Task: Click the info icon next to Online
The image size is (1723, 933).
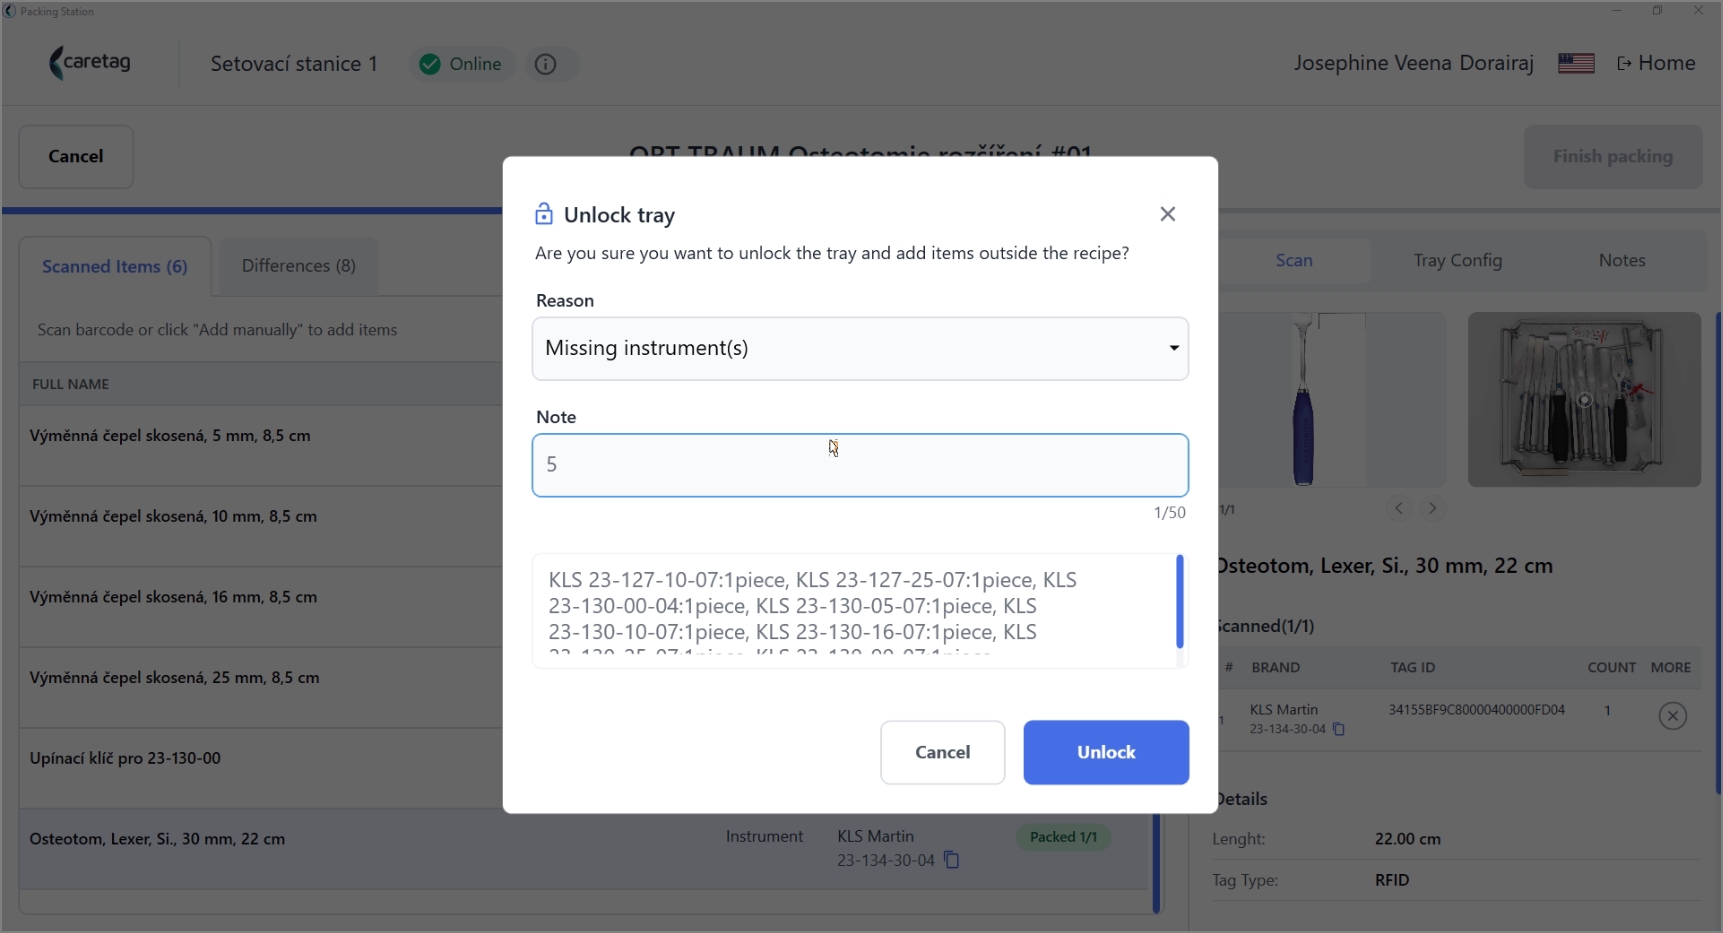Action: tap(546, 64)
